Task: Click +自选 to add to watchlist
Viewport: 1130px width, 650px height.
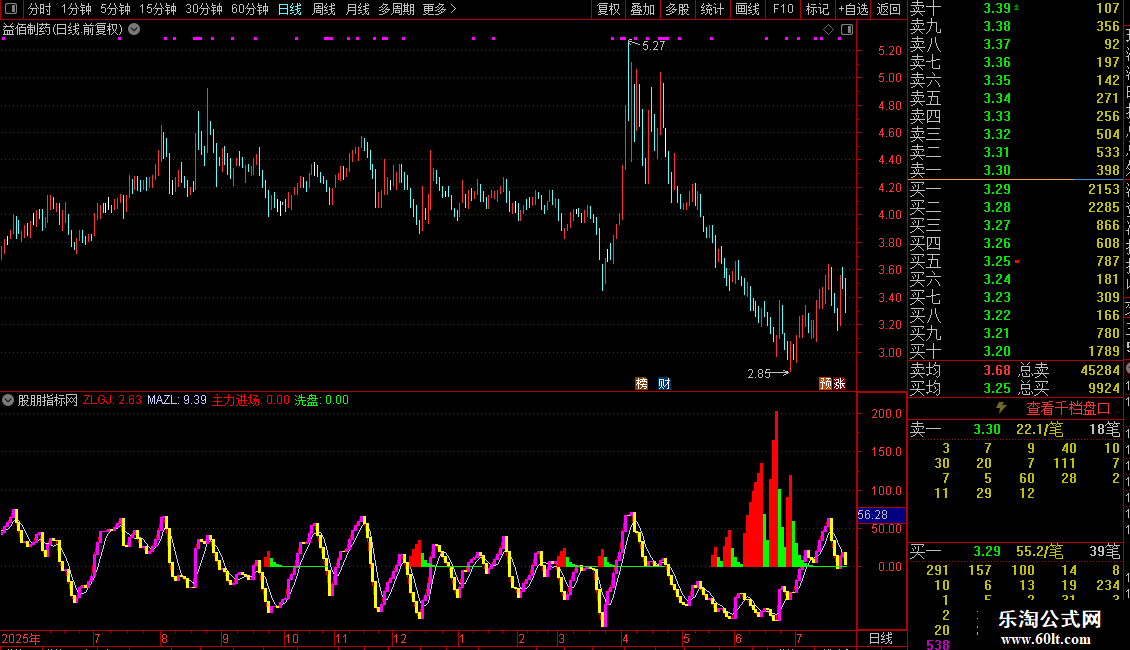Action: click(853, 9)
